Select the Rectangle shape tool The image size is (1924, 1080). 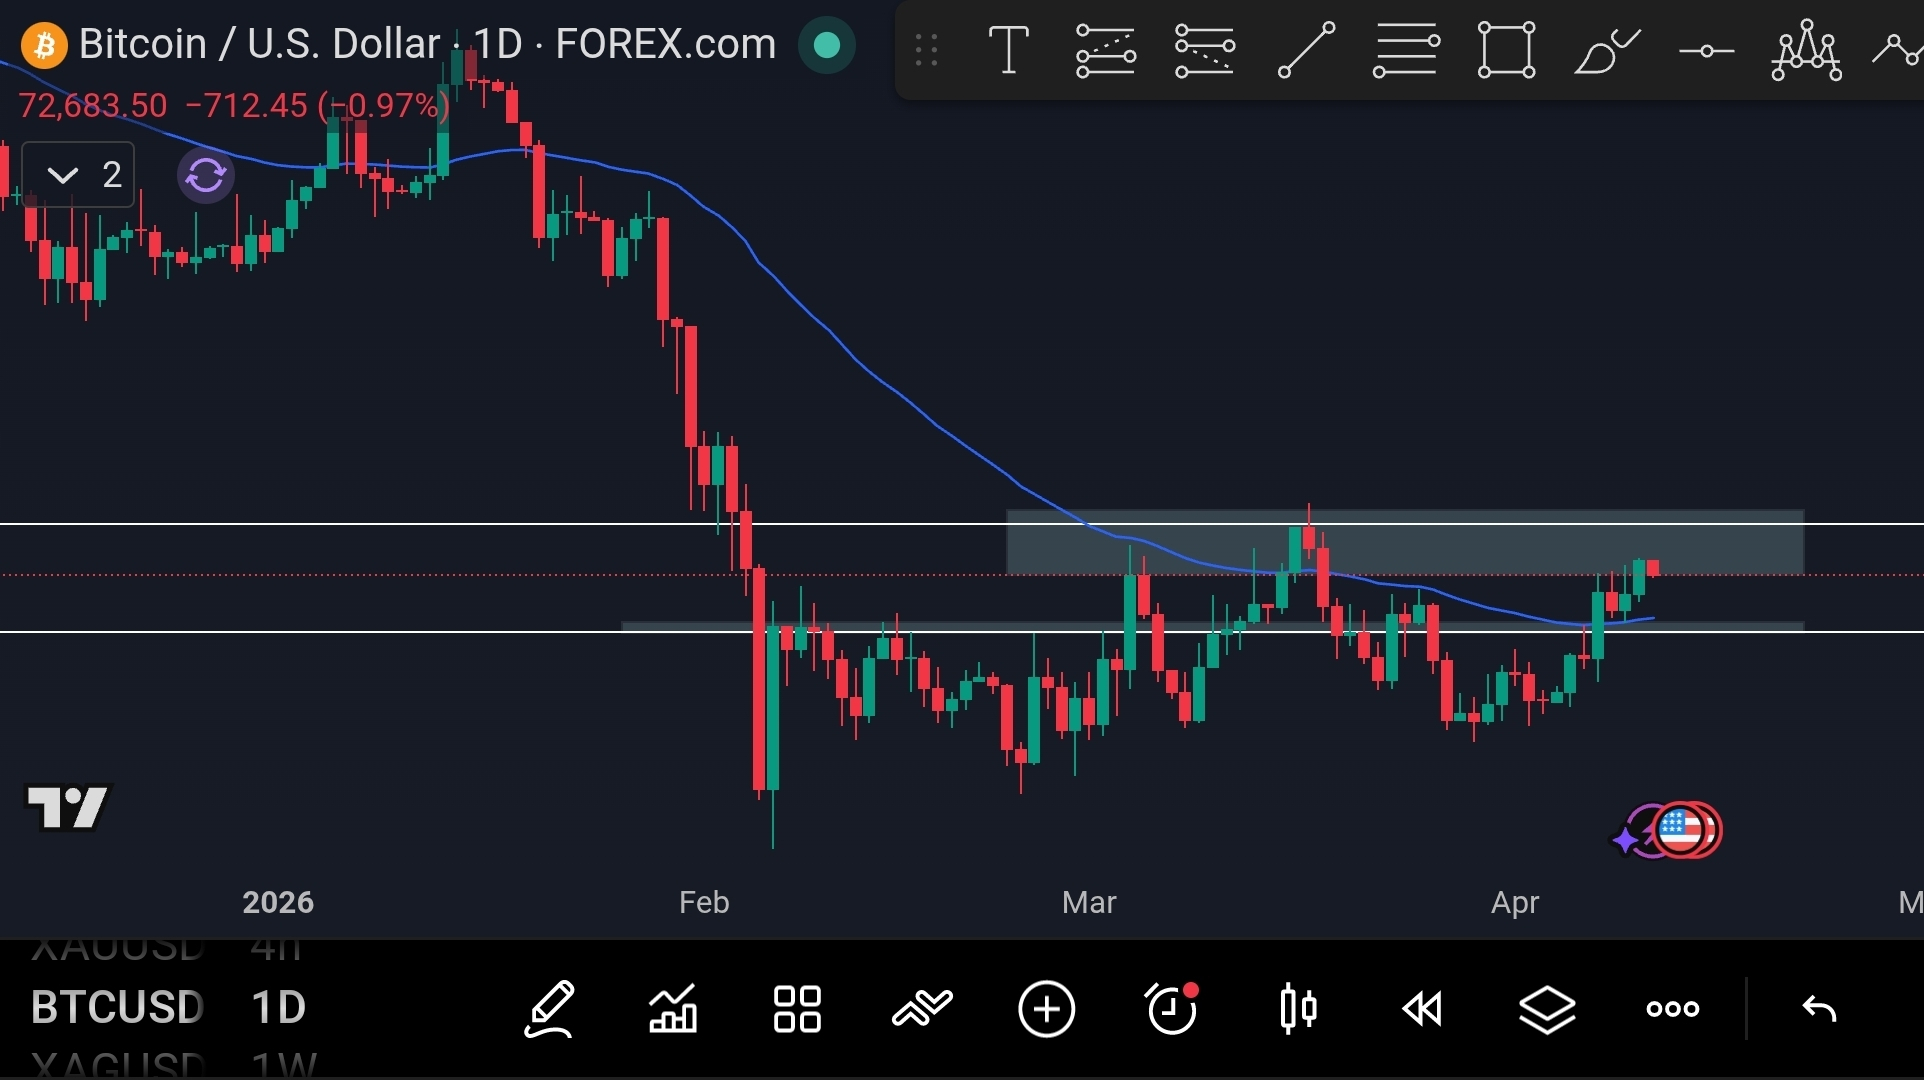1506,49
